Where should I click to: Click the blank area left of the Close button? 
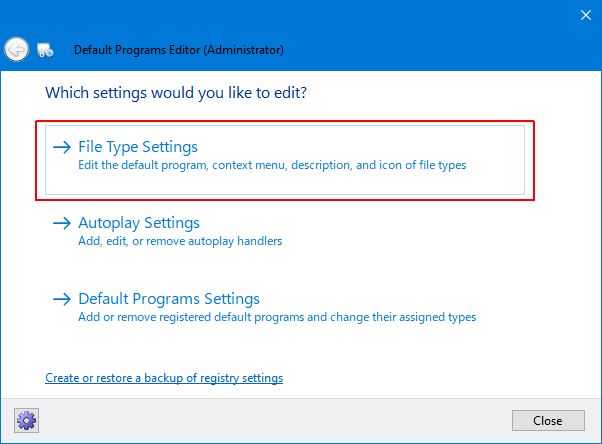300,419
